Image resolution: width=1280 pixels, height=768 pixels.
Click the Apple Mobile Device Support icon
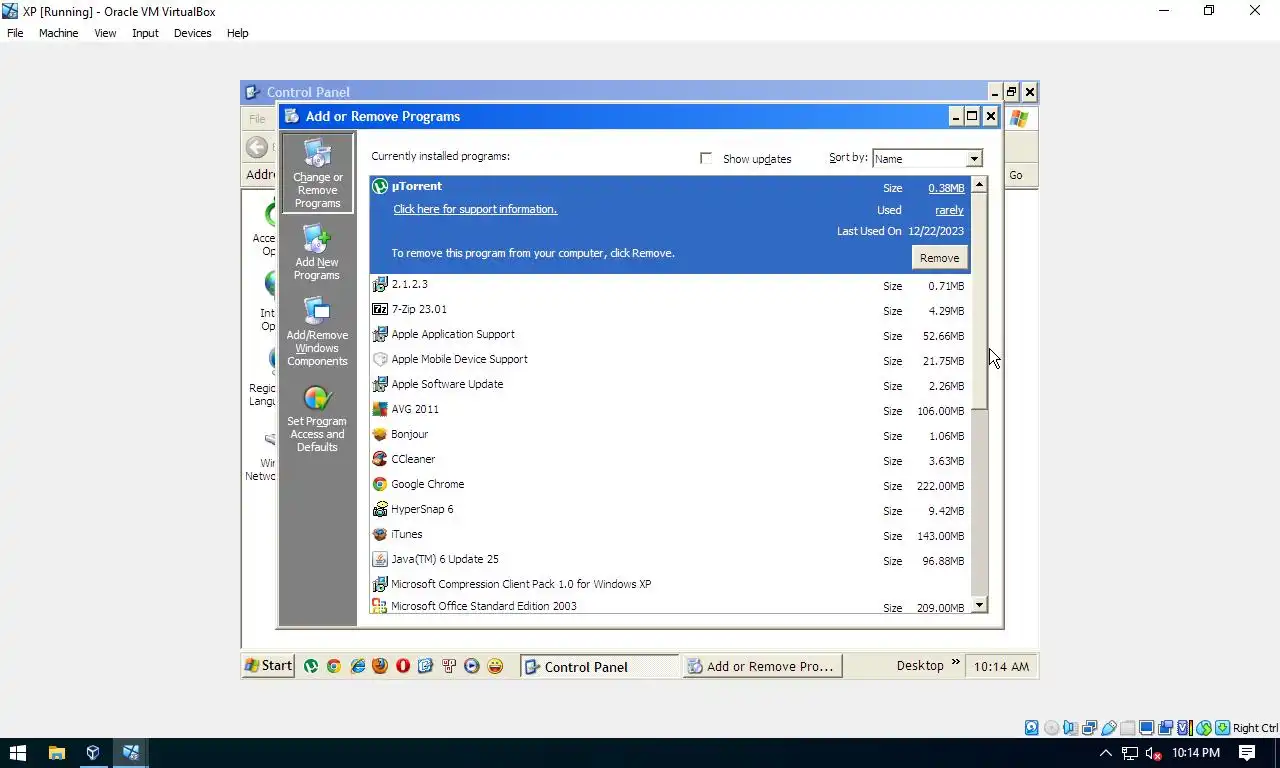[x=380, y=359]
